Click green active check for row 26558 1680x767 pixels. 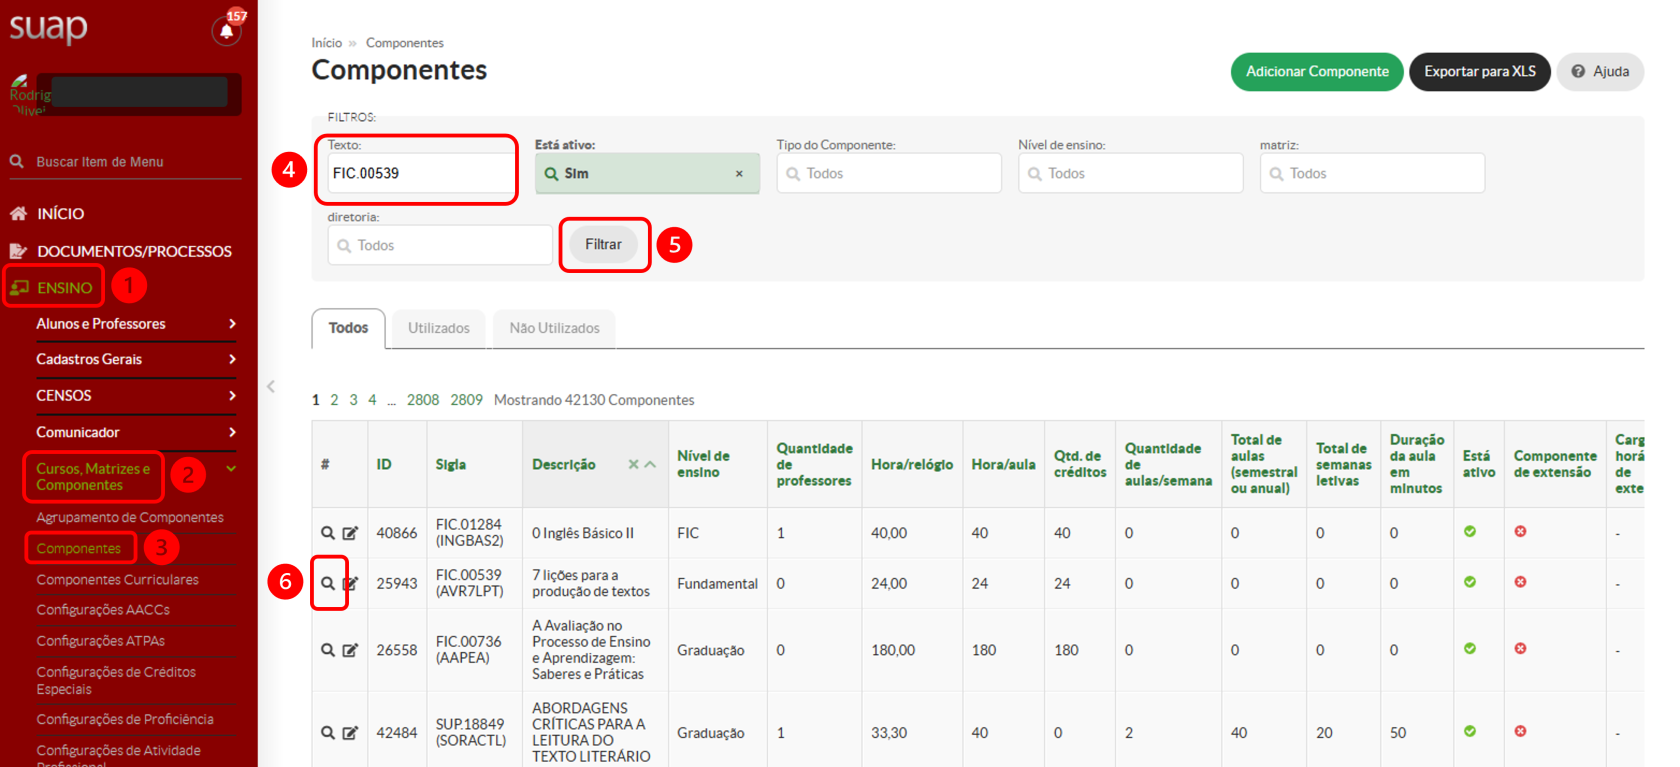point(1470,648)
